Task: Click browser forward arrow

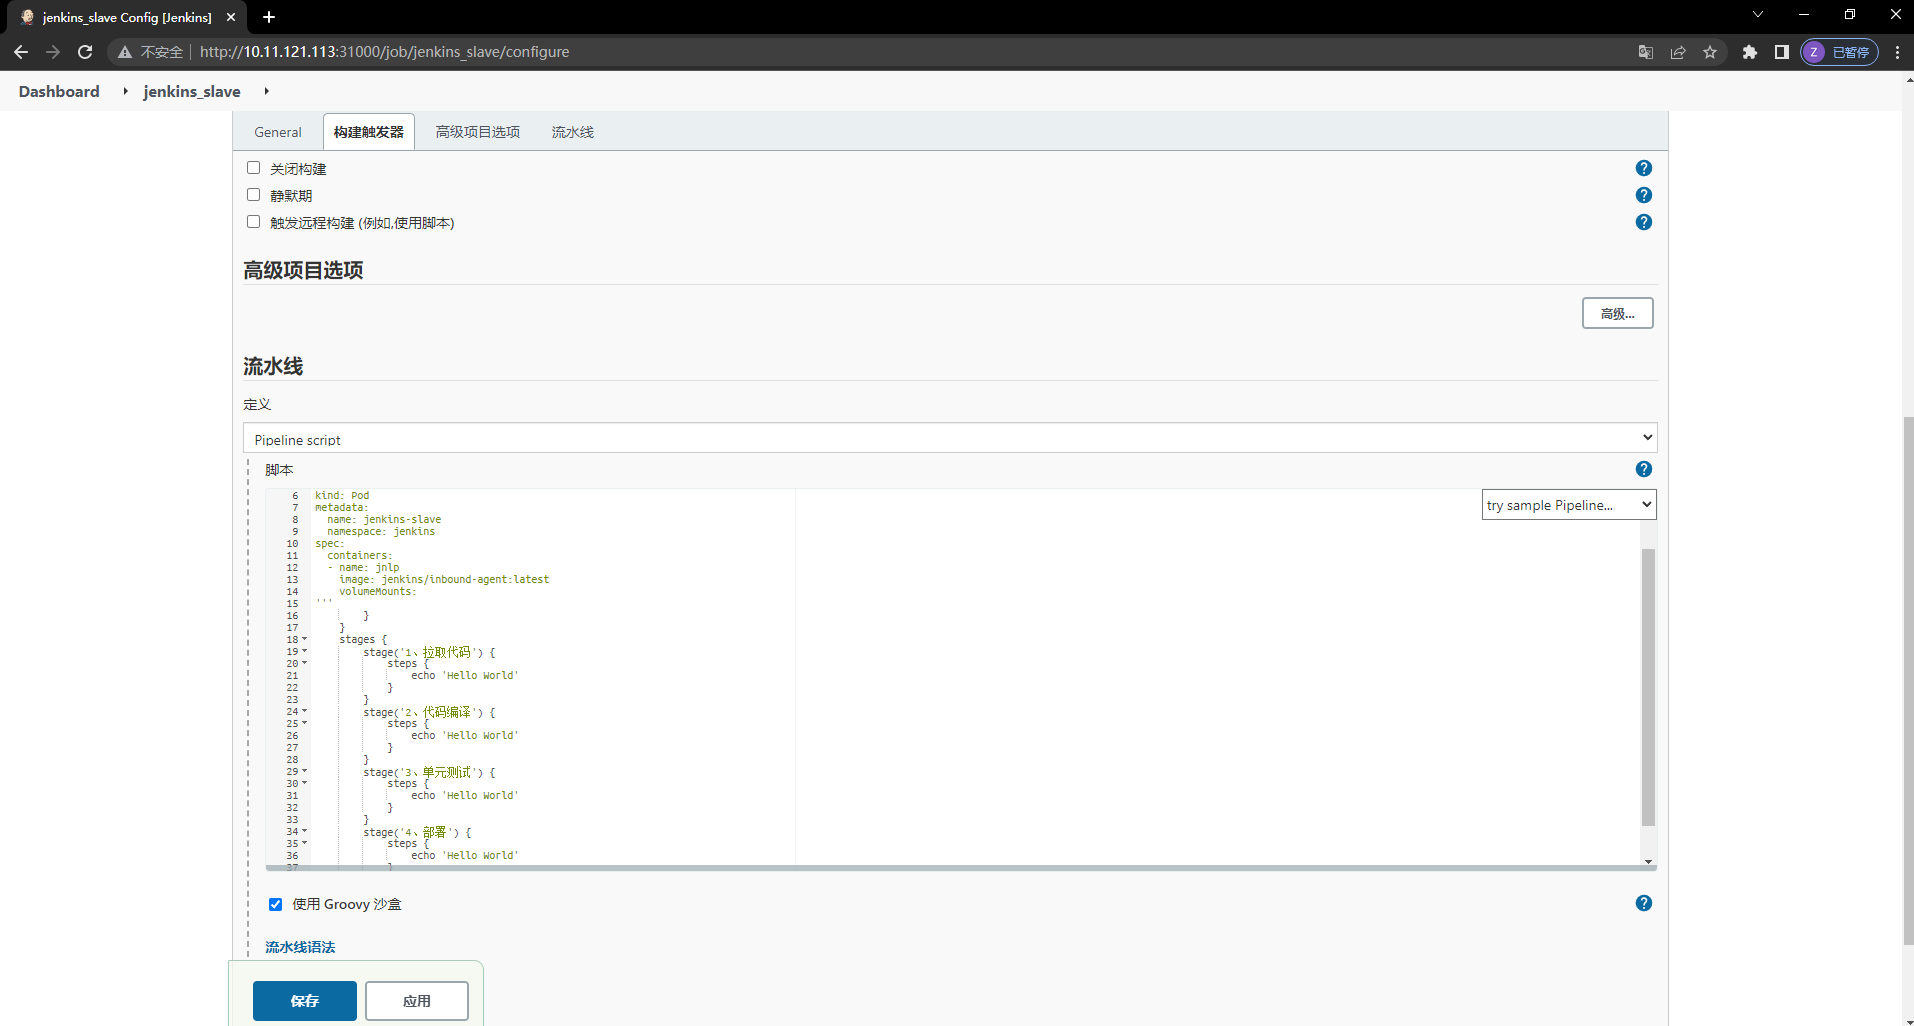Action: pos(53,52)
